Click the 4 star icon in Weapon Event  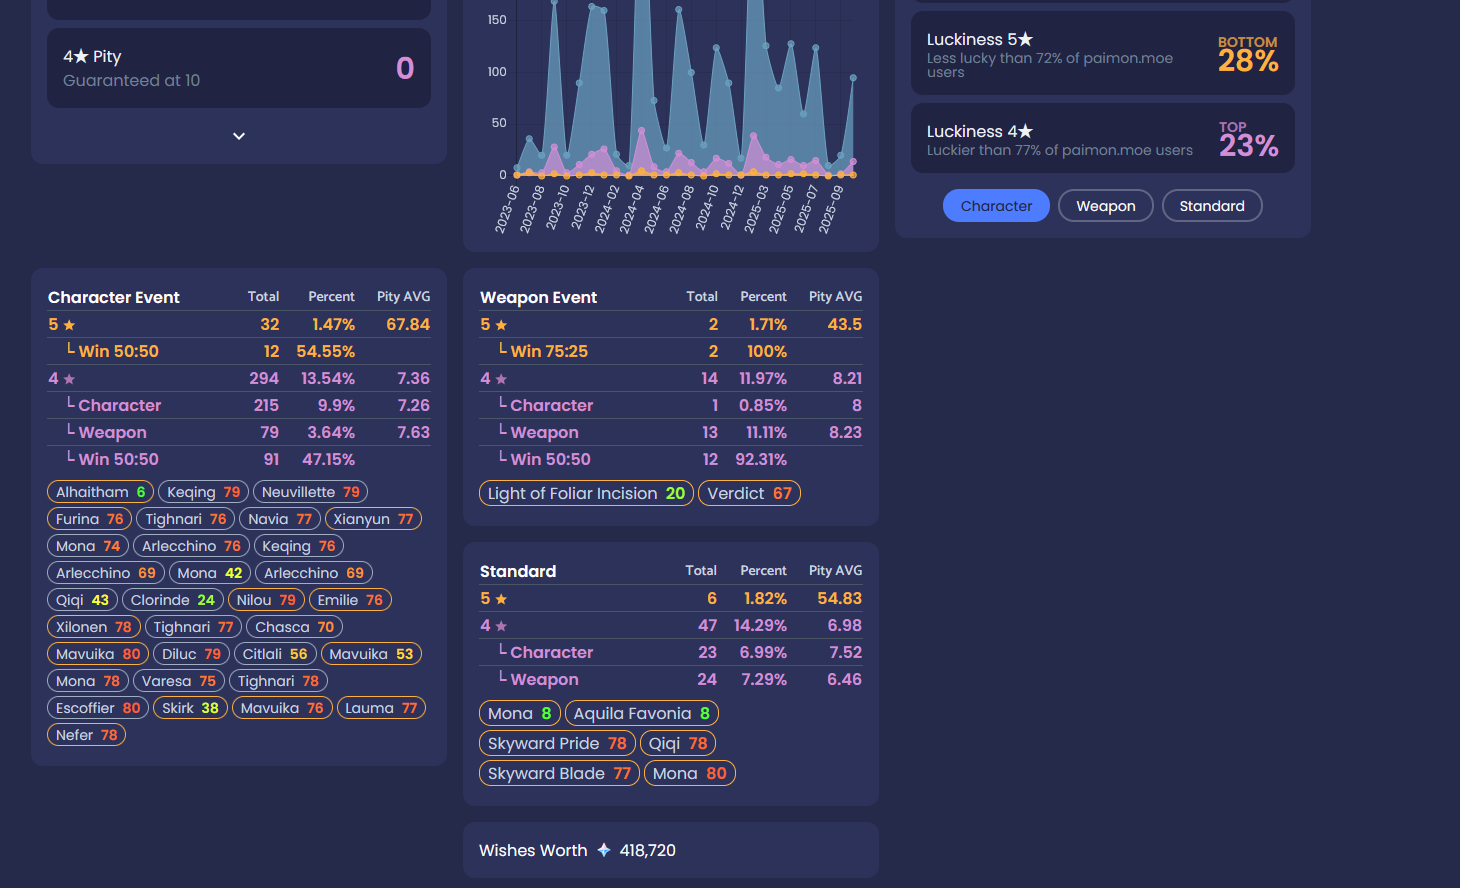pyautogui.click(x=501, y=379)
